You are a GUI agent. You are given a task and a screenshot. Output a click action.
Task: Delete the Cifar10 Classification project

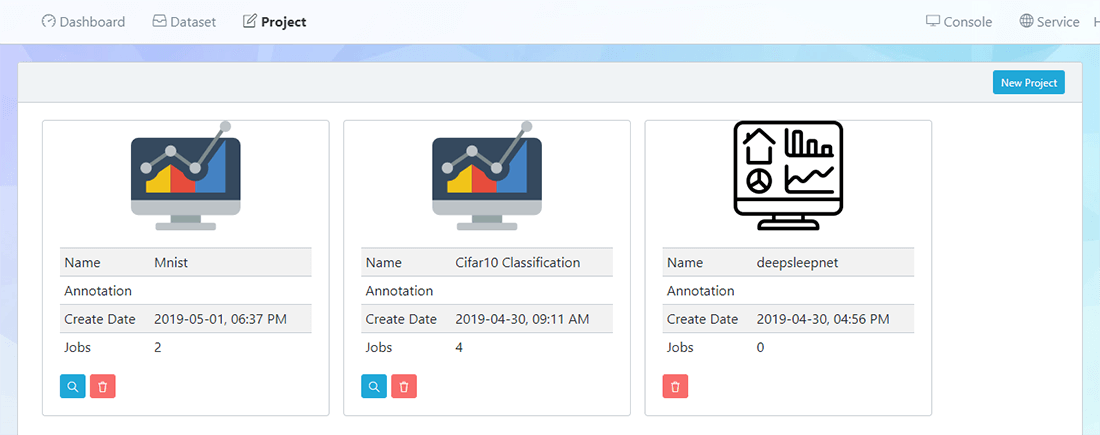(404, 387)
